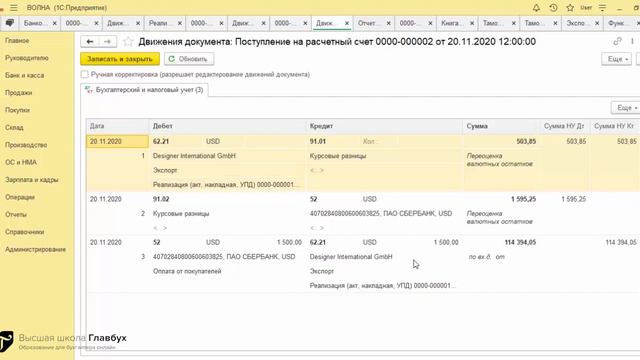
Task: Open Покупки section
Action: coord(18,110)
